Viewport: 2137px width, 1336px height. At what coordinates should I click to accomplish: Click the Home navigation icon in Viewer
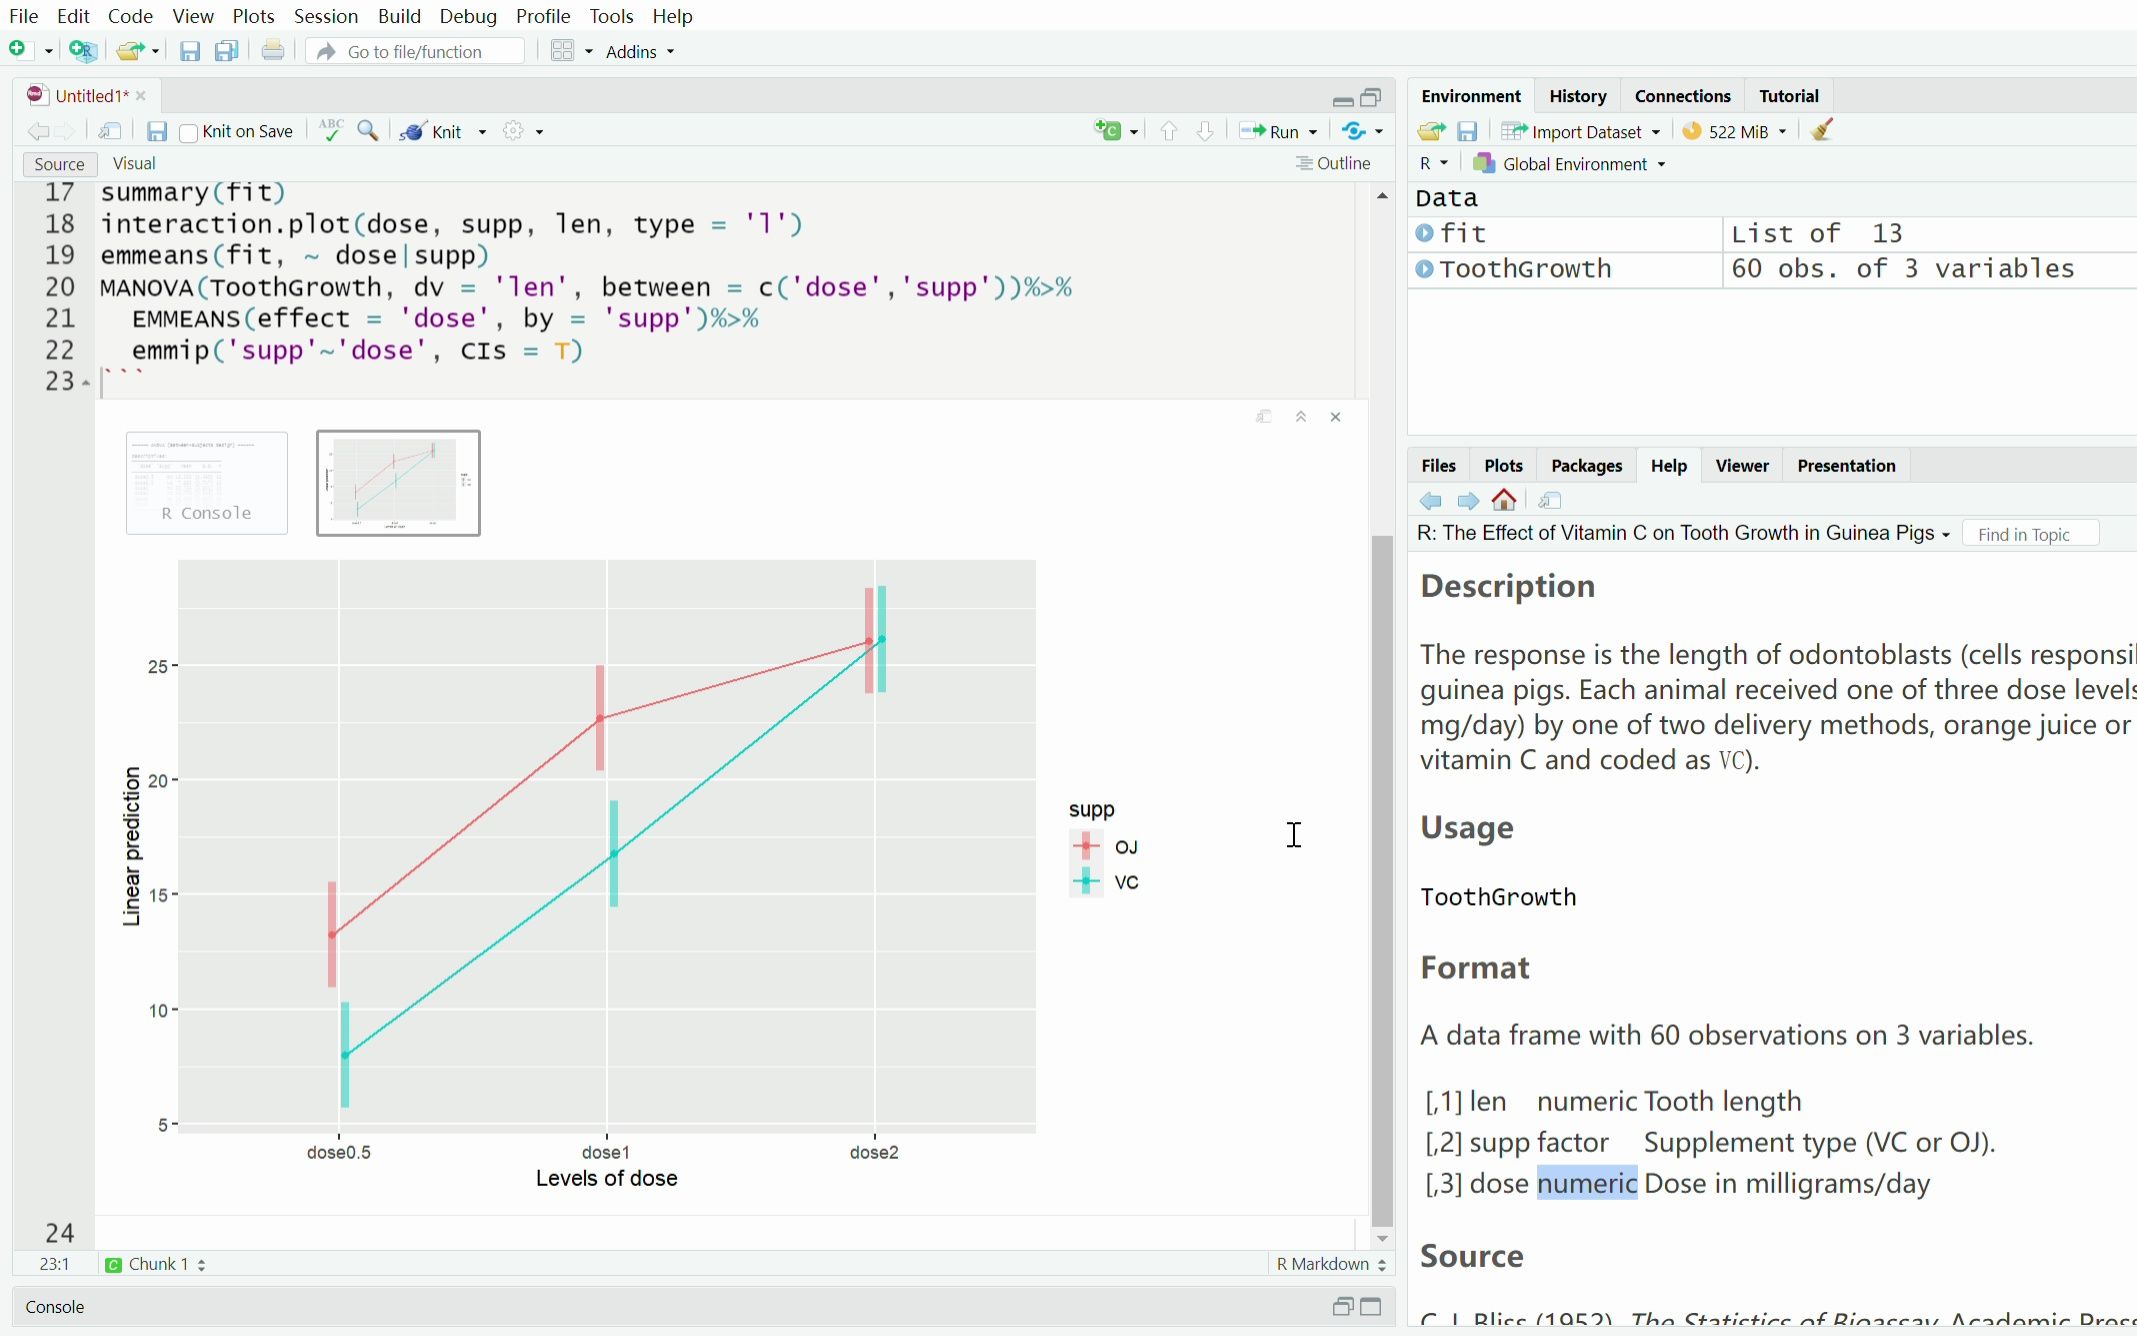tap(1506, 500)
